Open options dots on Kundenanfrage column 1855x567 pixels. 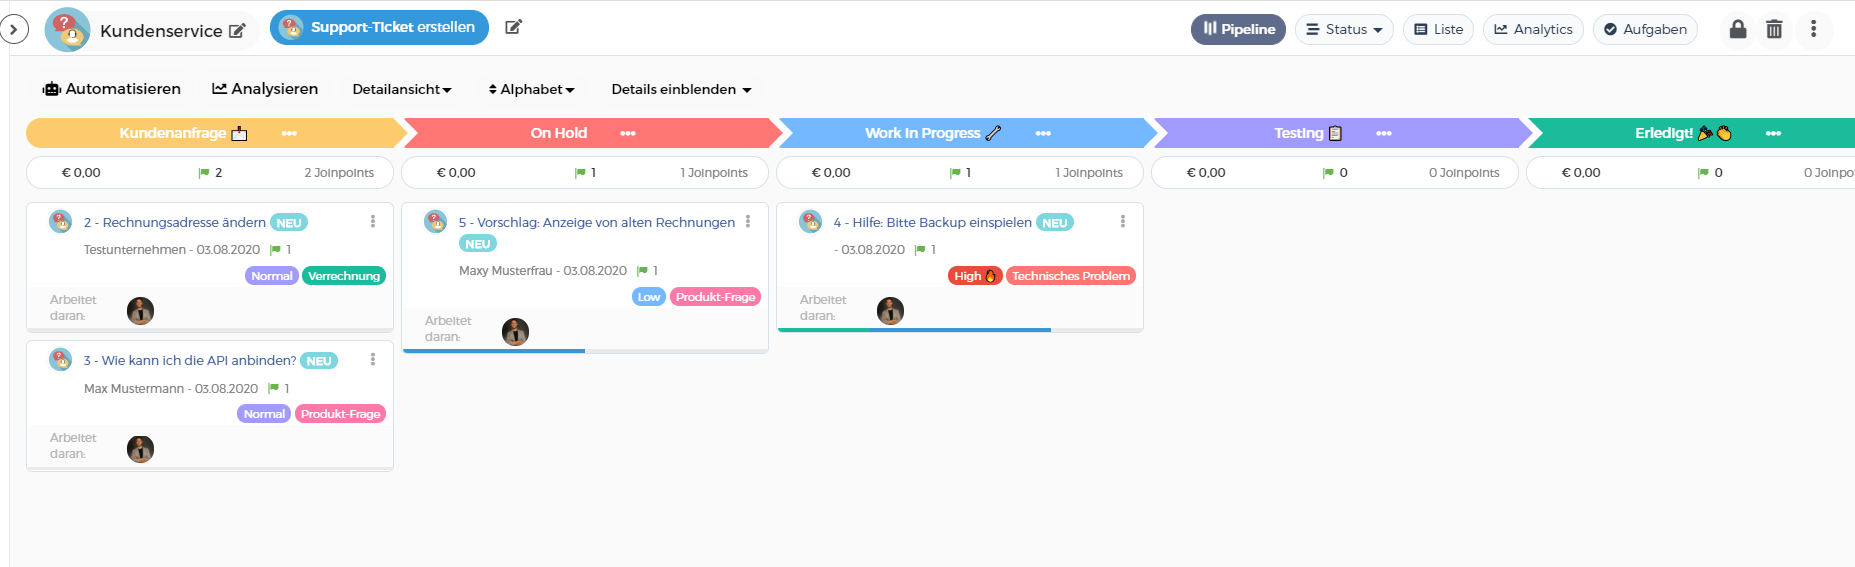coord(289,133)
